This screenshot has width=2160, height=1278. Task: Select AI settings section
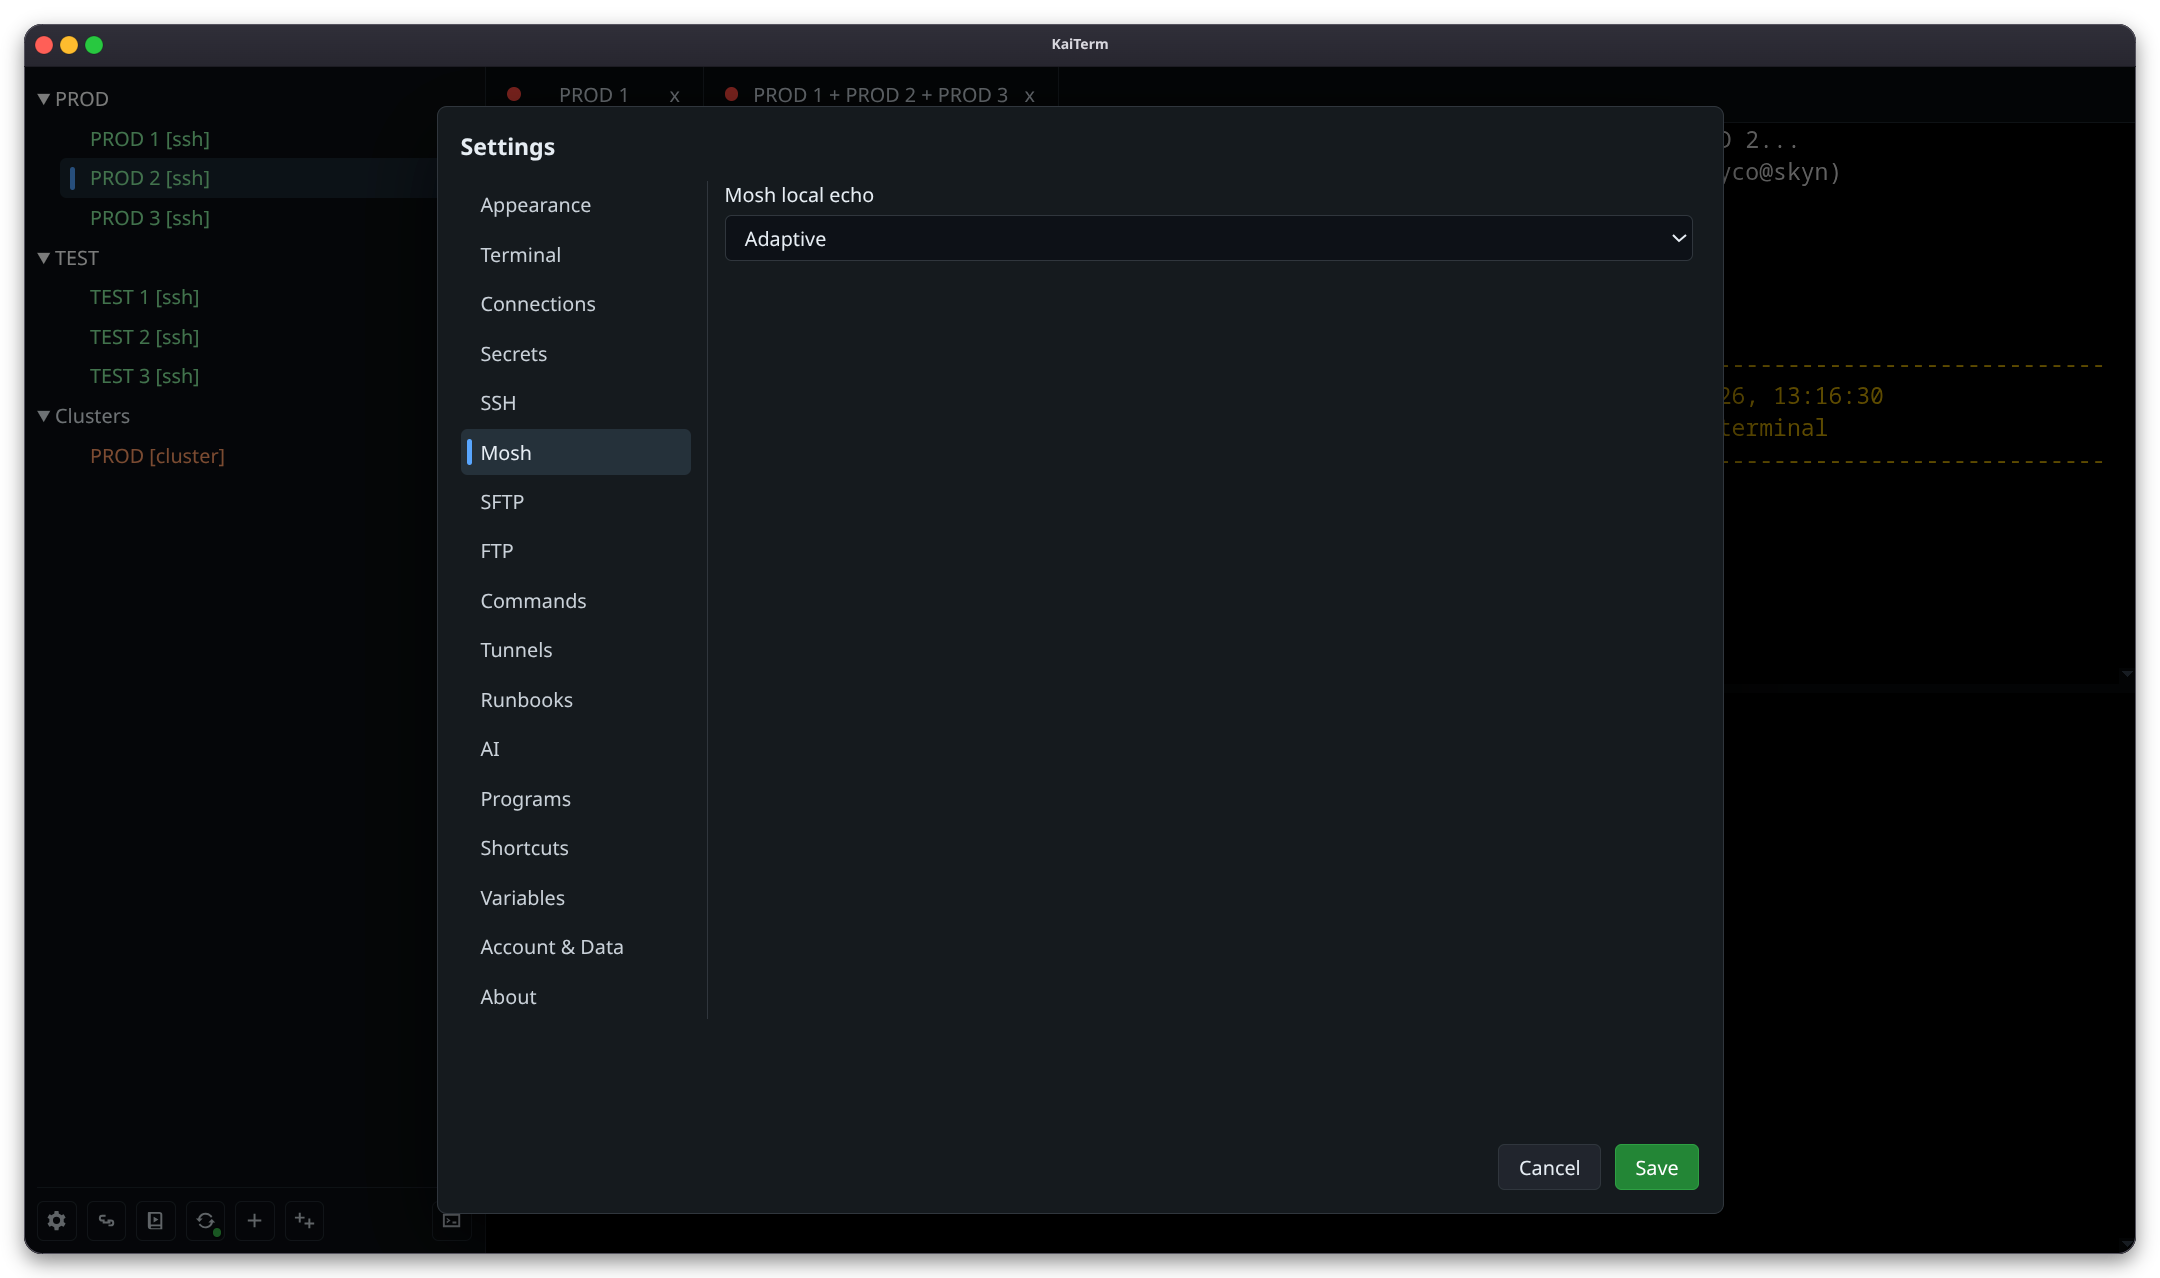pyautogui.click(x=575, y=749)
